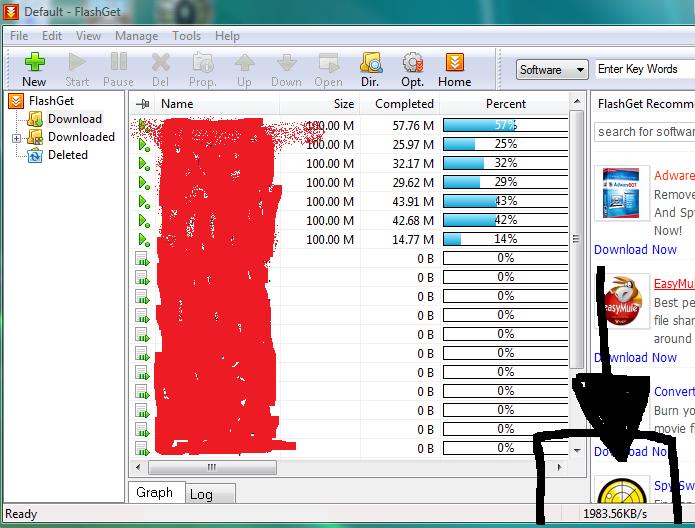Click the 25% progress bar
This screenshot has width=695, height=528.
click(x=506, y=144)
